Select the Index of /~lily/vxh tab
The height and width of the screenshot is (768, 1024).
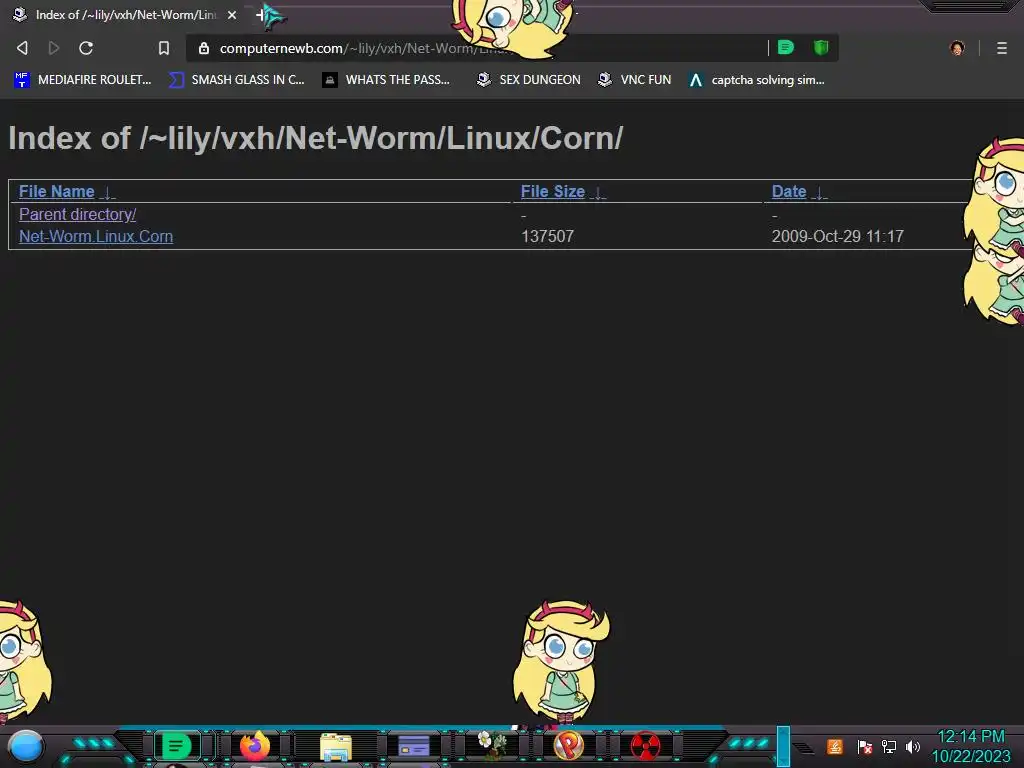[x=124, y=14]
